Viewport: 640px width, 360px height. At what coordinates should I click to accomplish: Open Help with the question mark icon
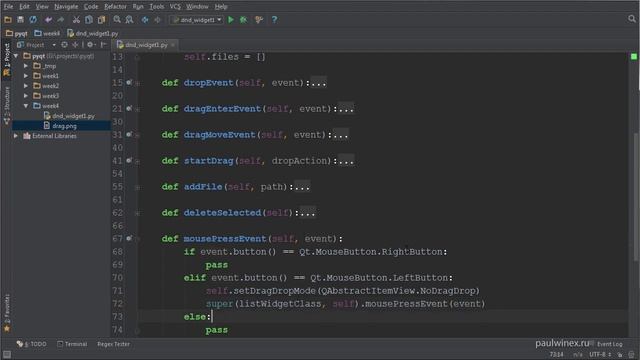click(274, 20)
